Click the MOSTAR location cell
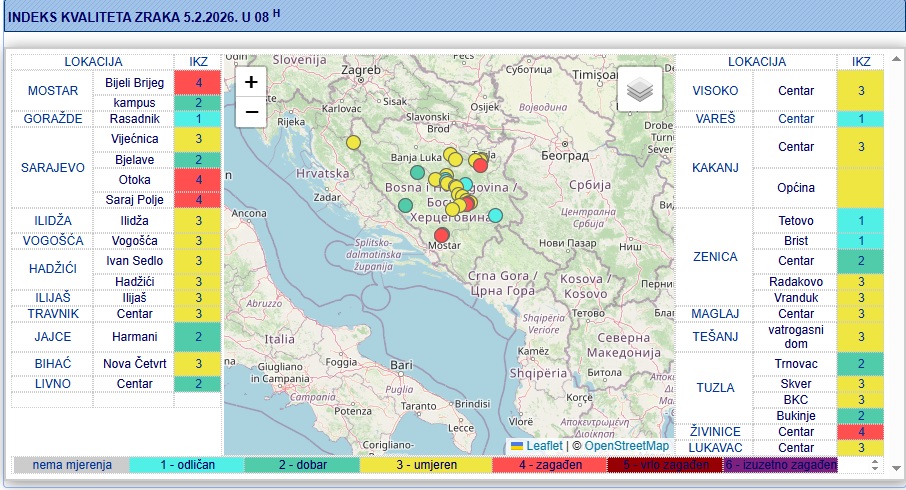Image resolution: width=906 pixels, height=490 pixels. (52, 91)
